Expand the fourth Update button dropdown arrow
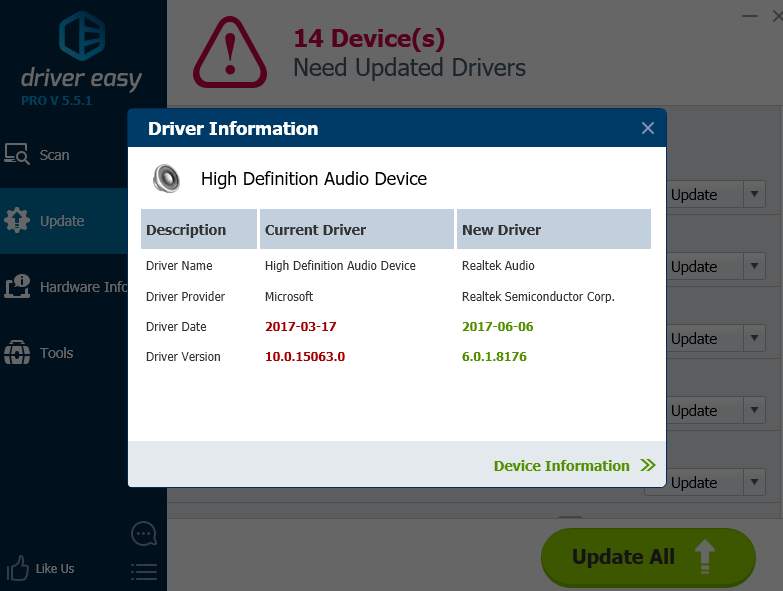This screenshot has width=783, height=591. click(x=754, y=410)
